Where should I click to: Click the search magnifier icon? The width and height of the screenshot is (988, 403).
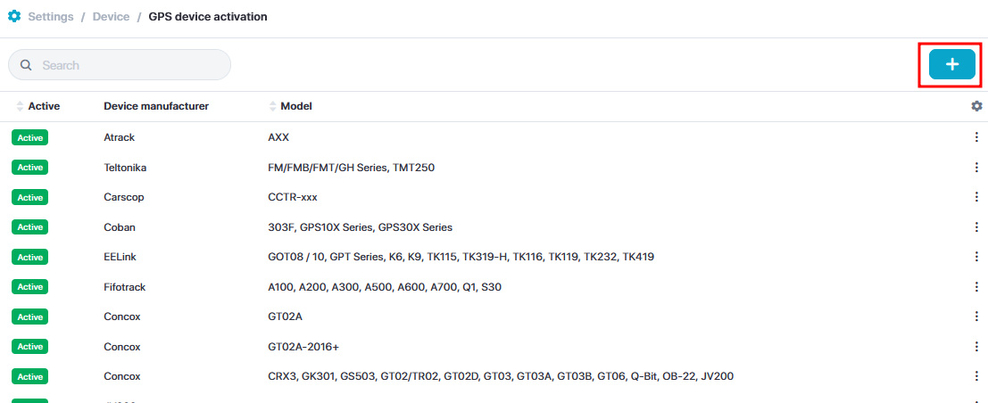coord(25,65)
